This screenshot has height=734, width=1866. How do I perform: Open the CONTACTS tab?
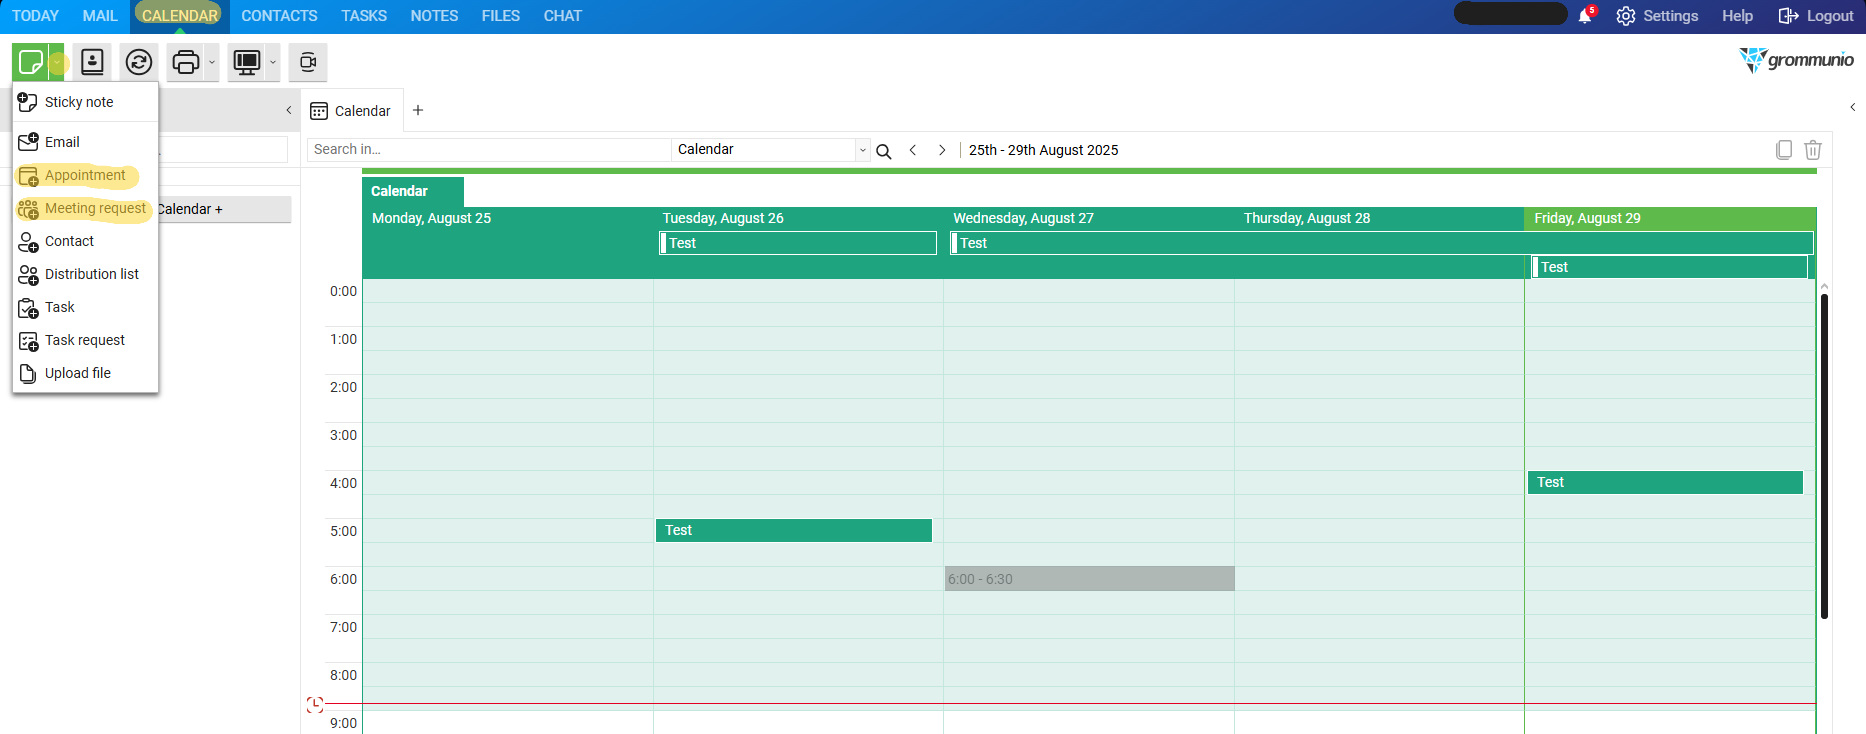[x=279, y=16]
